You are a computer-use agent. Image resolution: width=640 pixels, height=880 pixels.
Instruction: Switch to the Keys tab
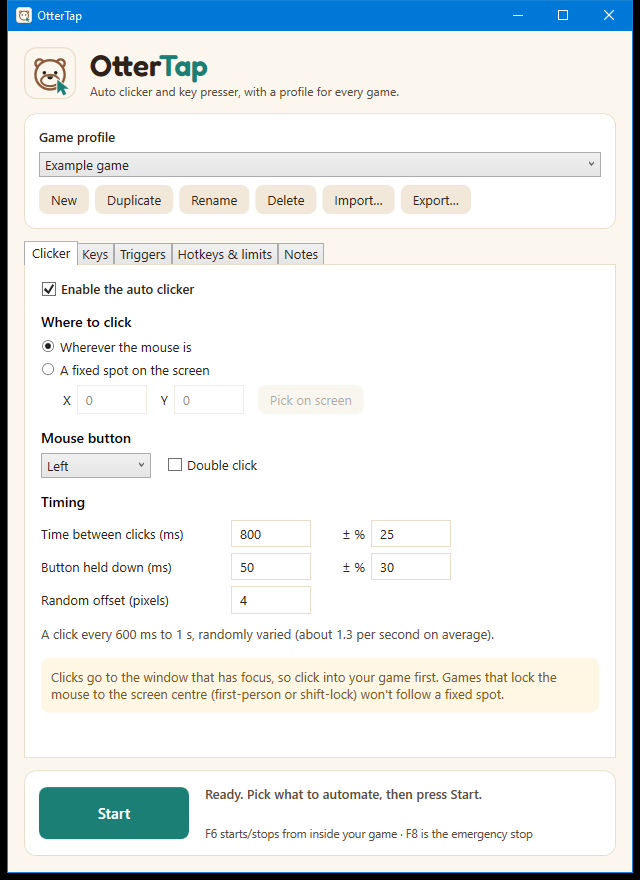95,255
